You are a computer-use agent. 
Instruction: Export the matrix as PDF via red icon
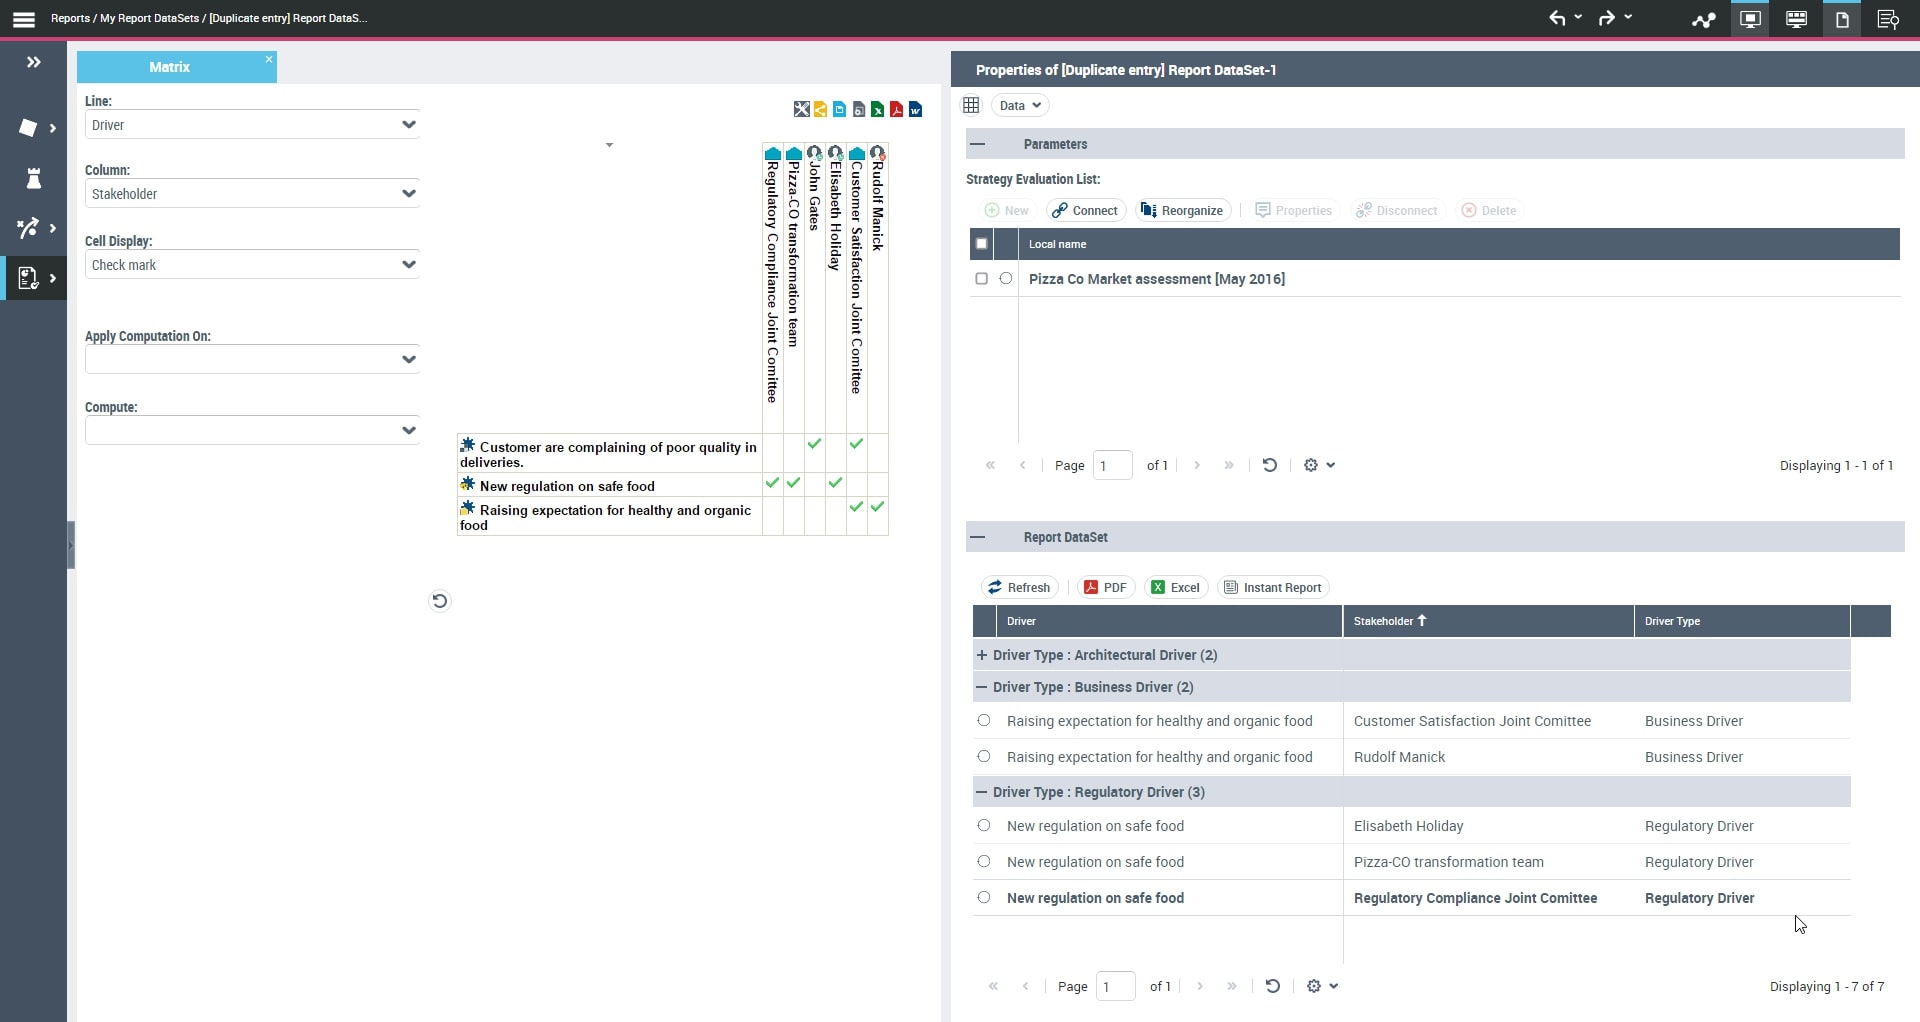coord(896,110)
